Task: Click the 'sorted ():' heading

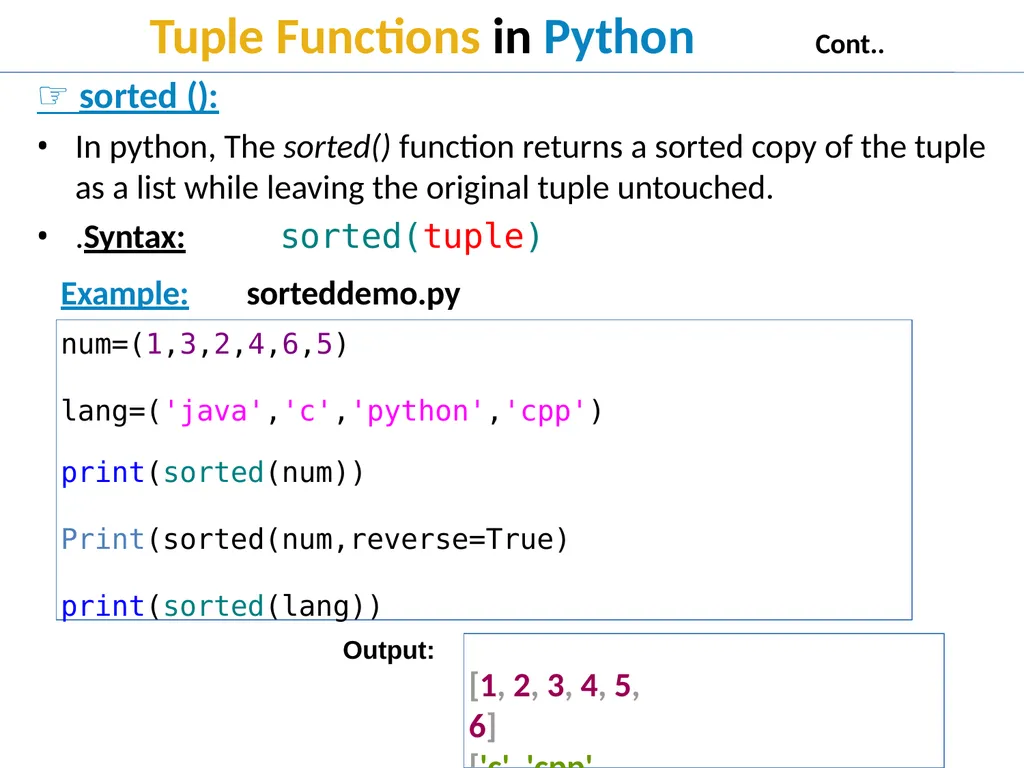Action: click(x=148, y=97)
